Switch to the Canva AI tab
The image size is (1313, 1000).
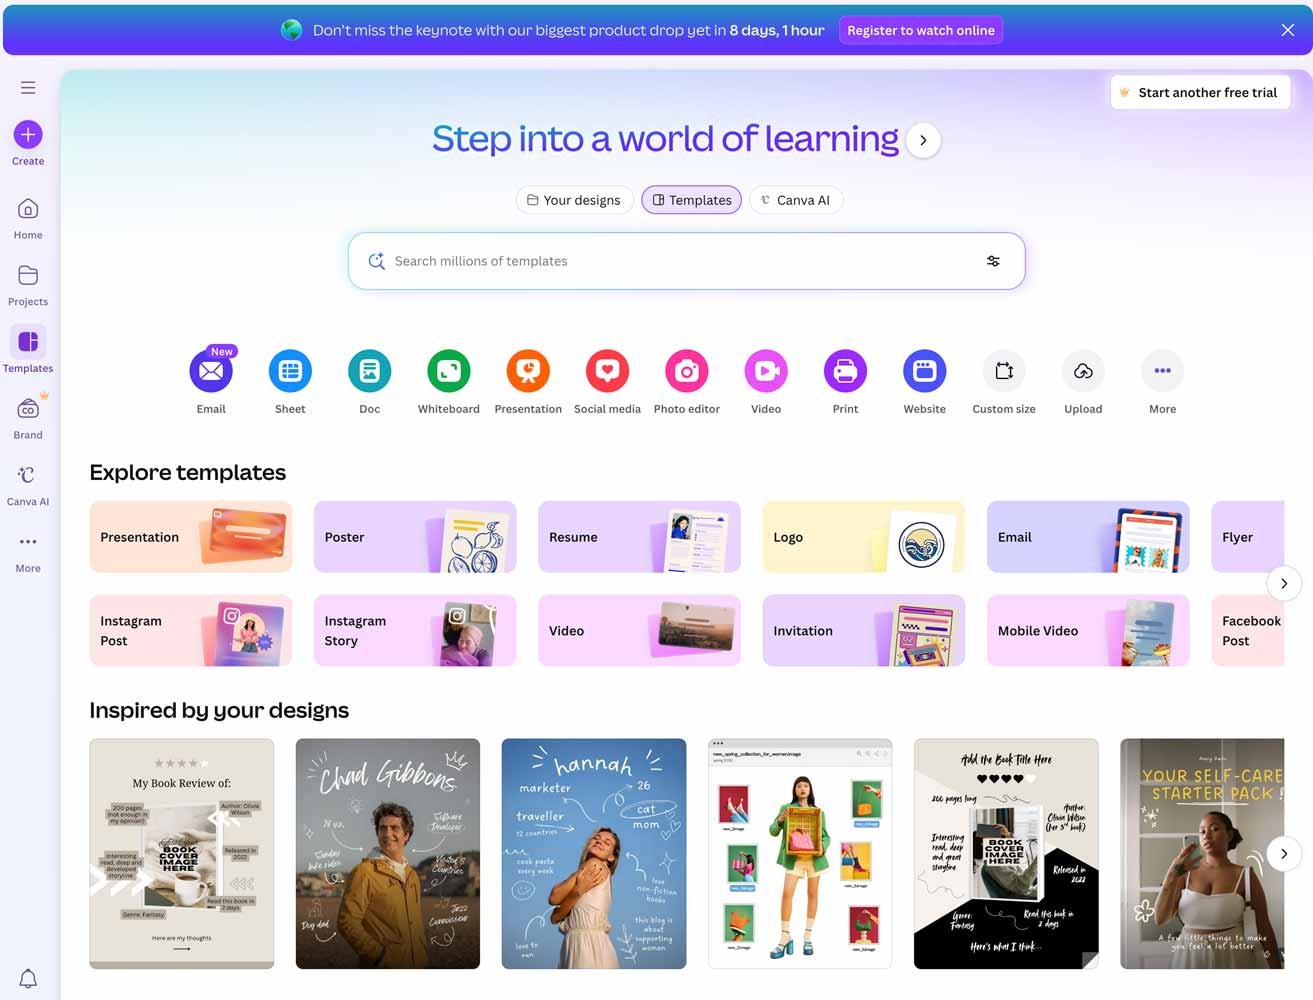(x=796, y=199)
